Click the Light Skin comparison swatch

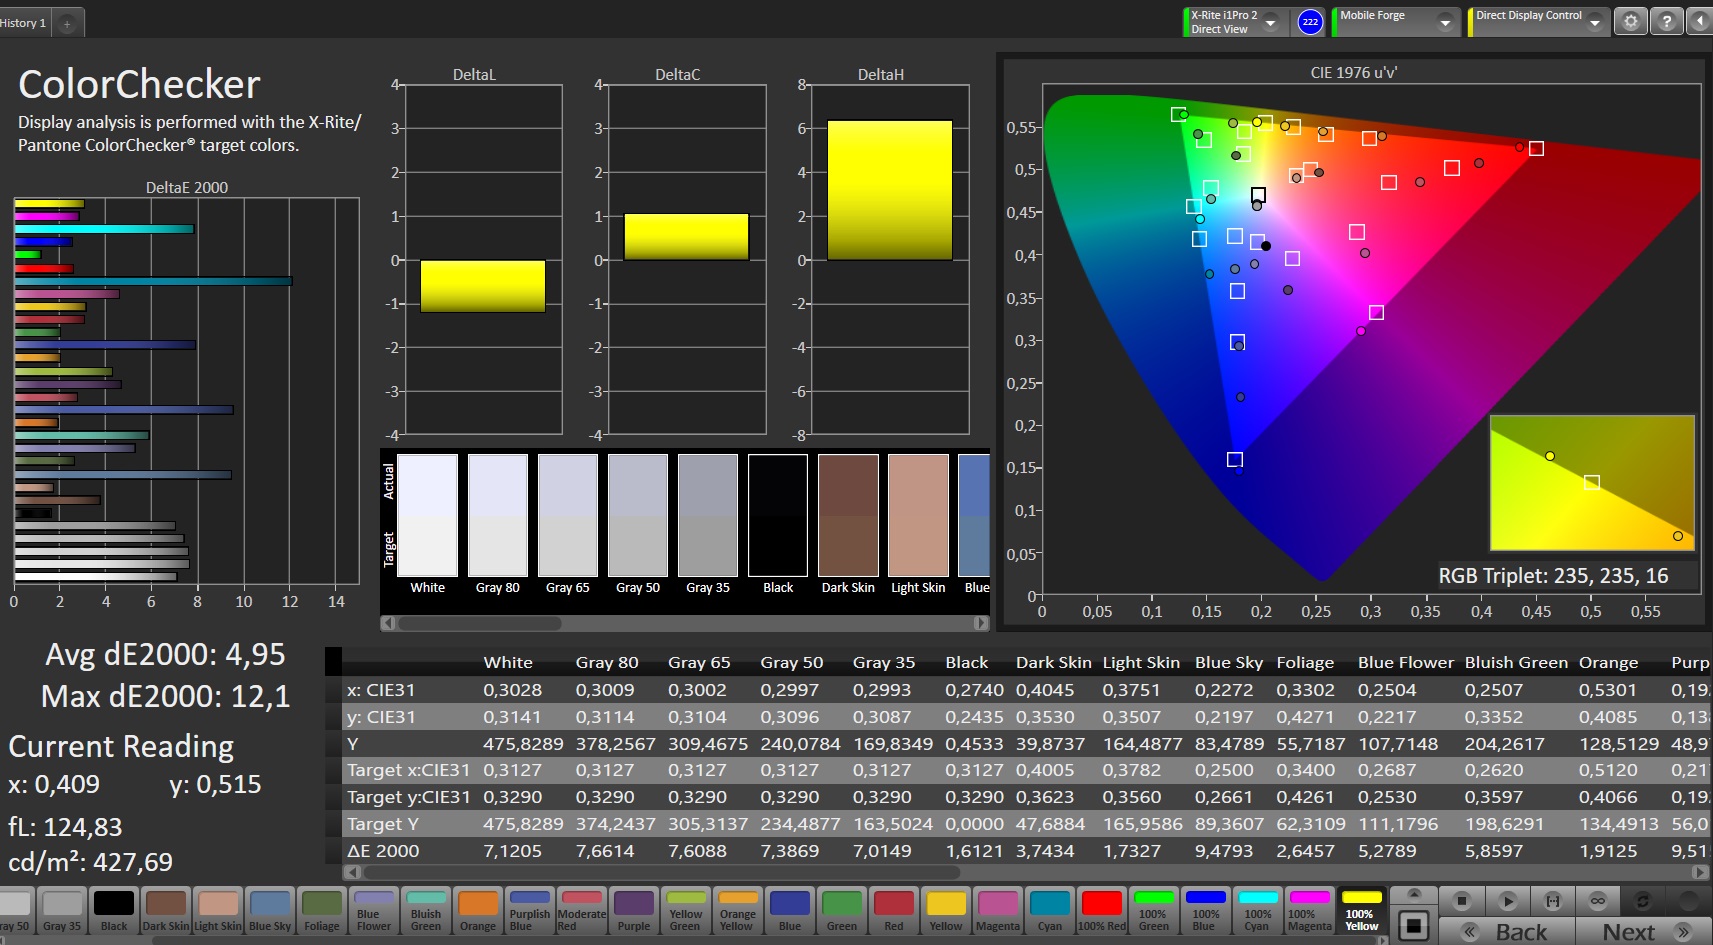pos(918,515)
